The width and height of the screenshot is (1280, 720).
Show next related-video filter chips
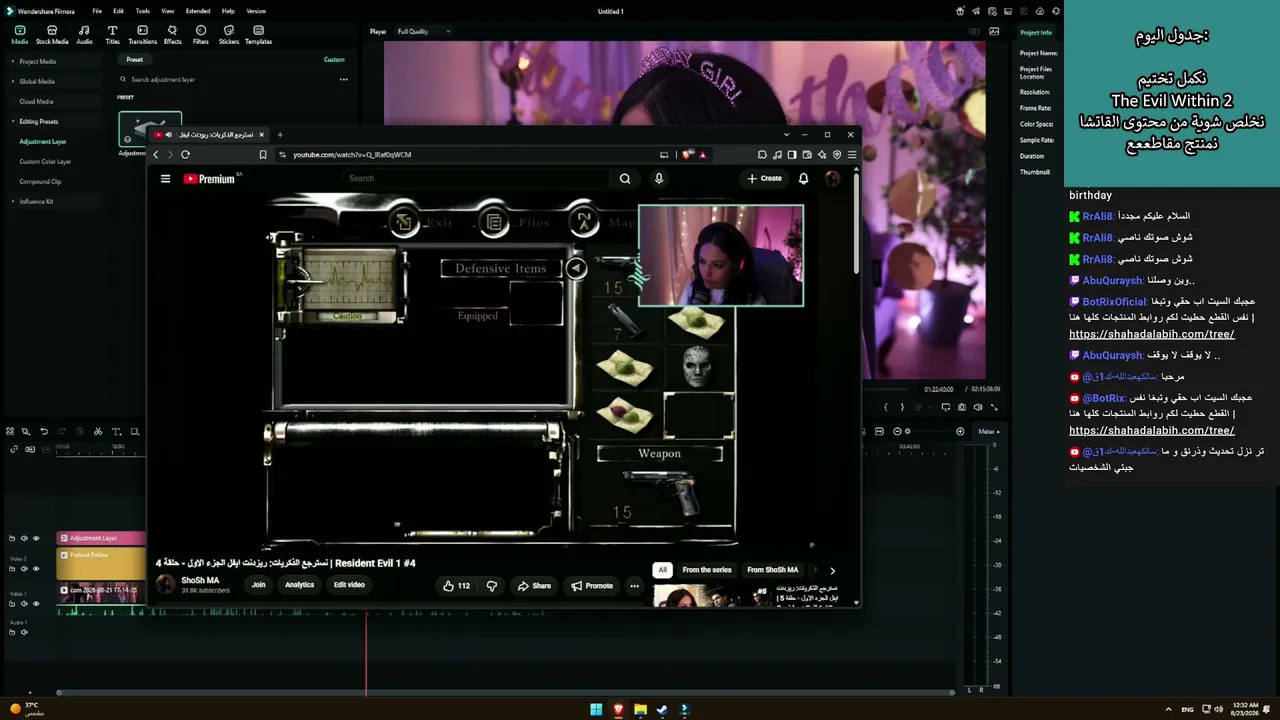click(832, 570)
